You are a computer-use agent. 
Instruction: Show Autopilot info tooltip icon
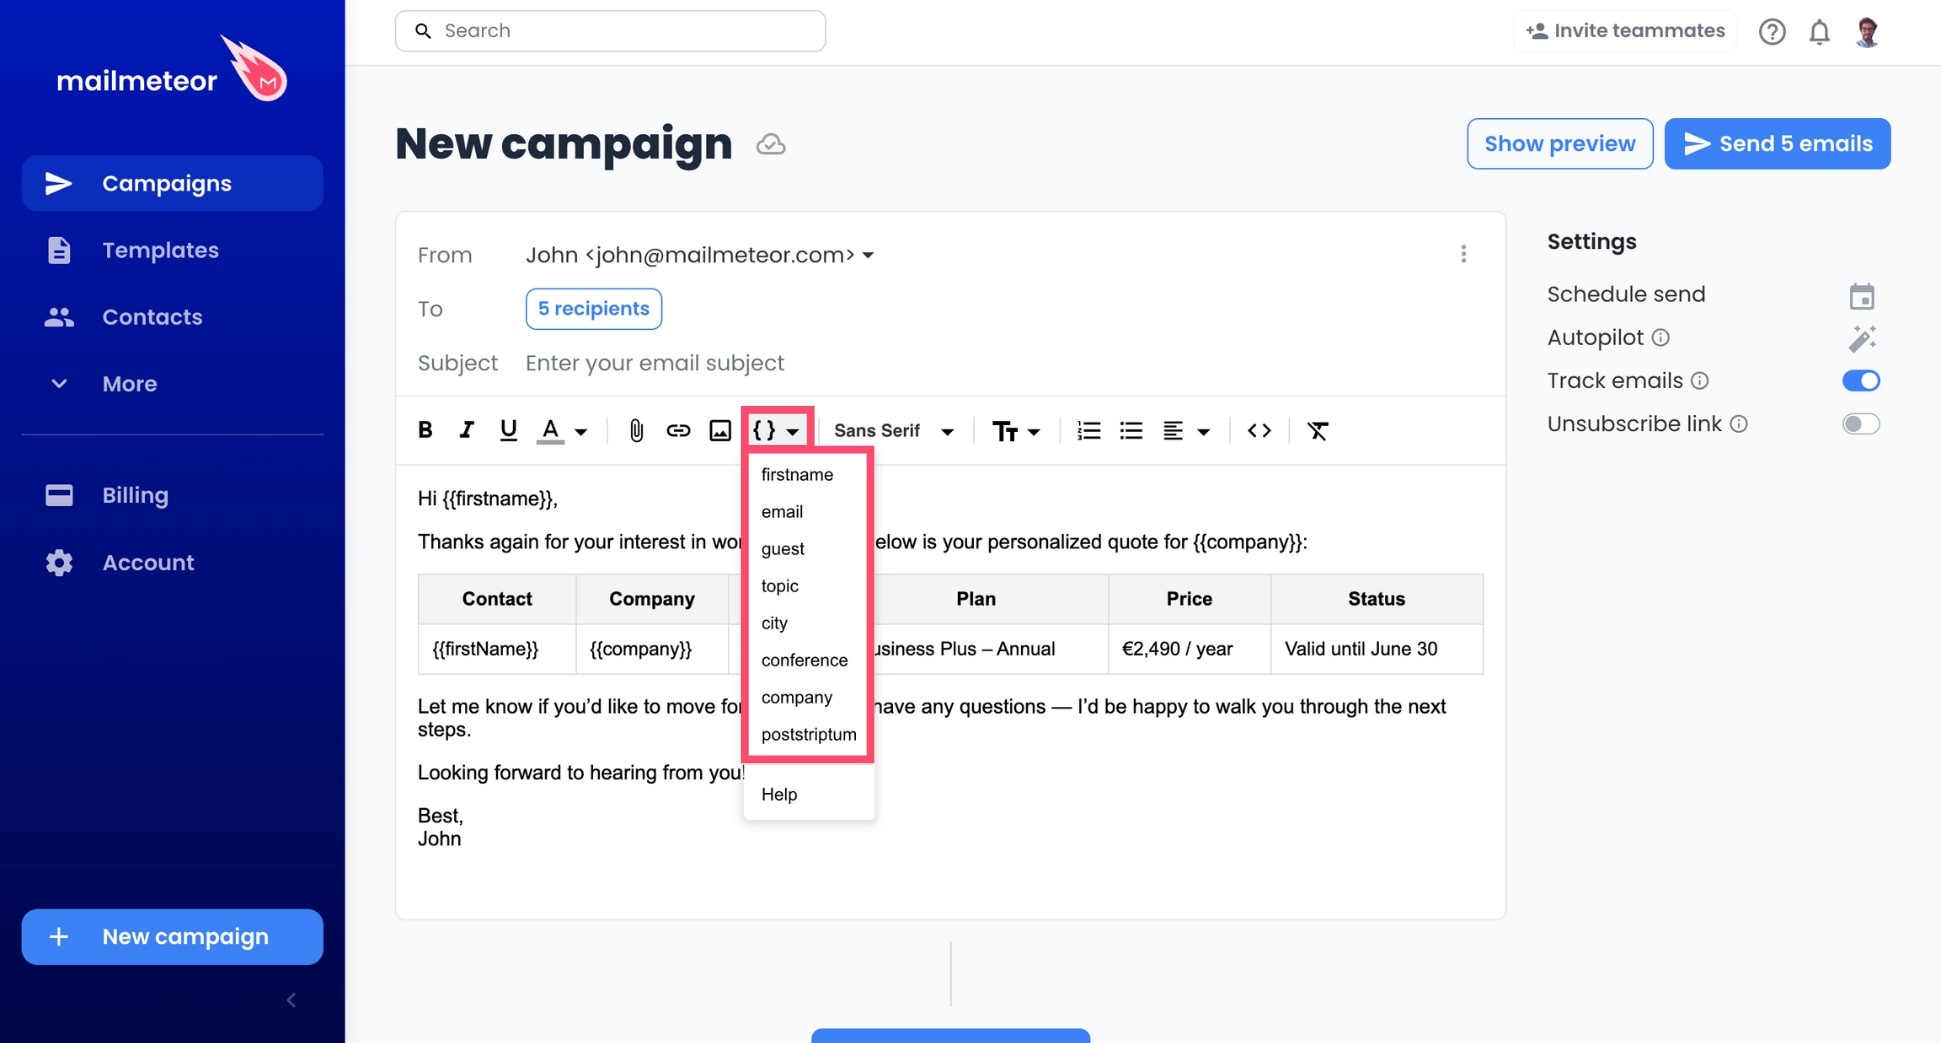click(x=1661, y=338)
